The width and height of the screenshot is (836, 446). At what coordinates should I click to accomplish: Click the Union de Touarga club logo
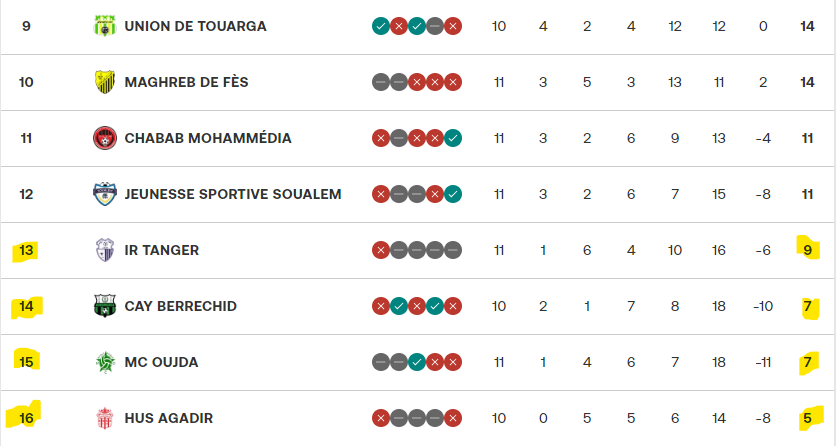[x=104, y=26]
